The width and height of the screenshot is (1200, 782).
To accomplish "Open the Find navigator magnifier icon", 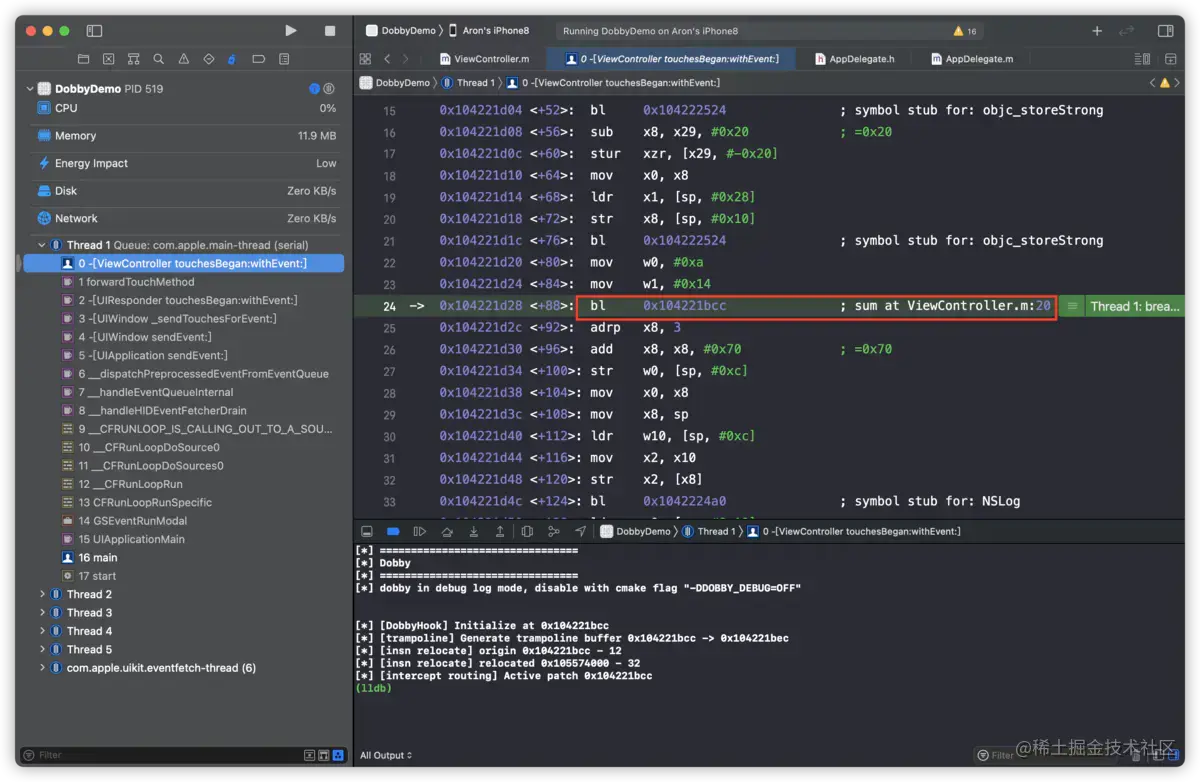I will click(158, 59).
